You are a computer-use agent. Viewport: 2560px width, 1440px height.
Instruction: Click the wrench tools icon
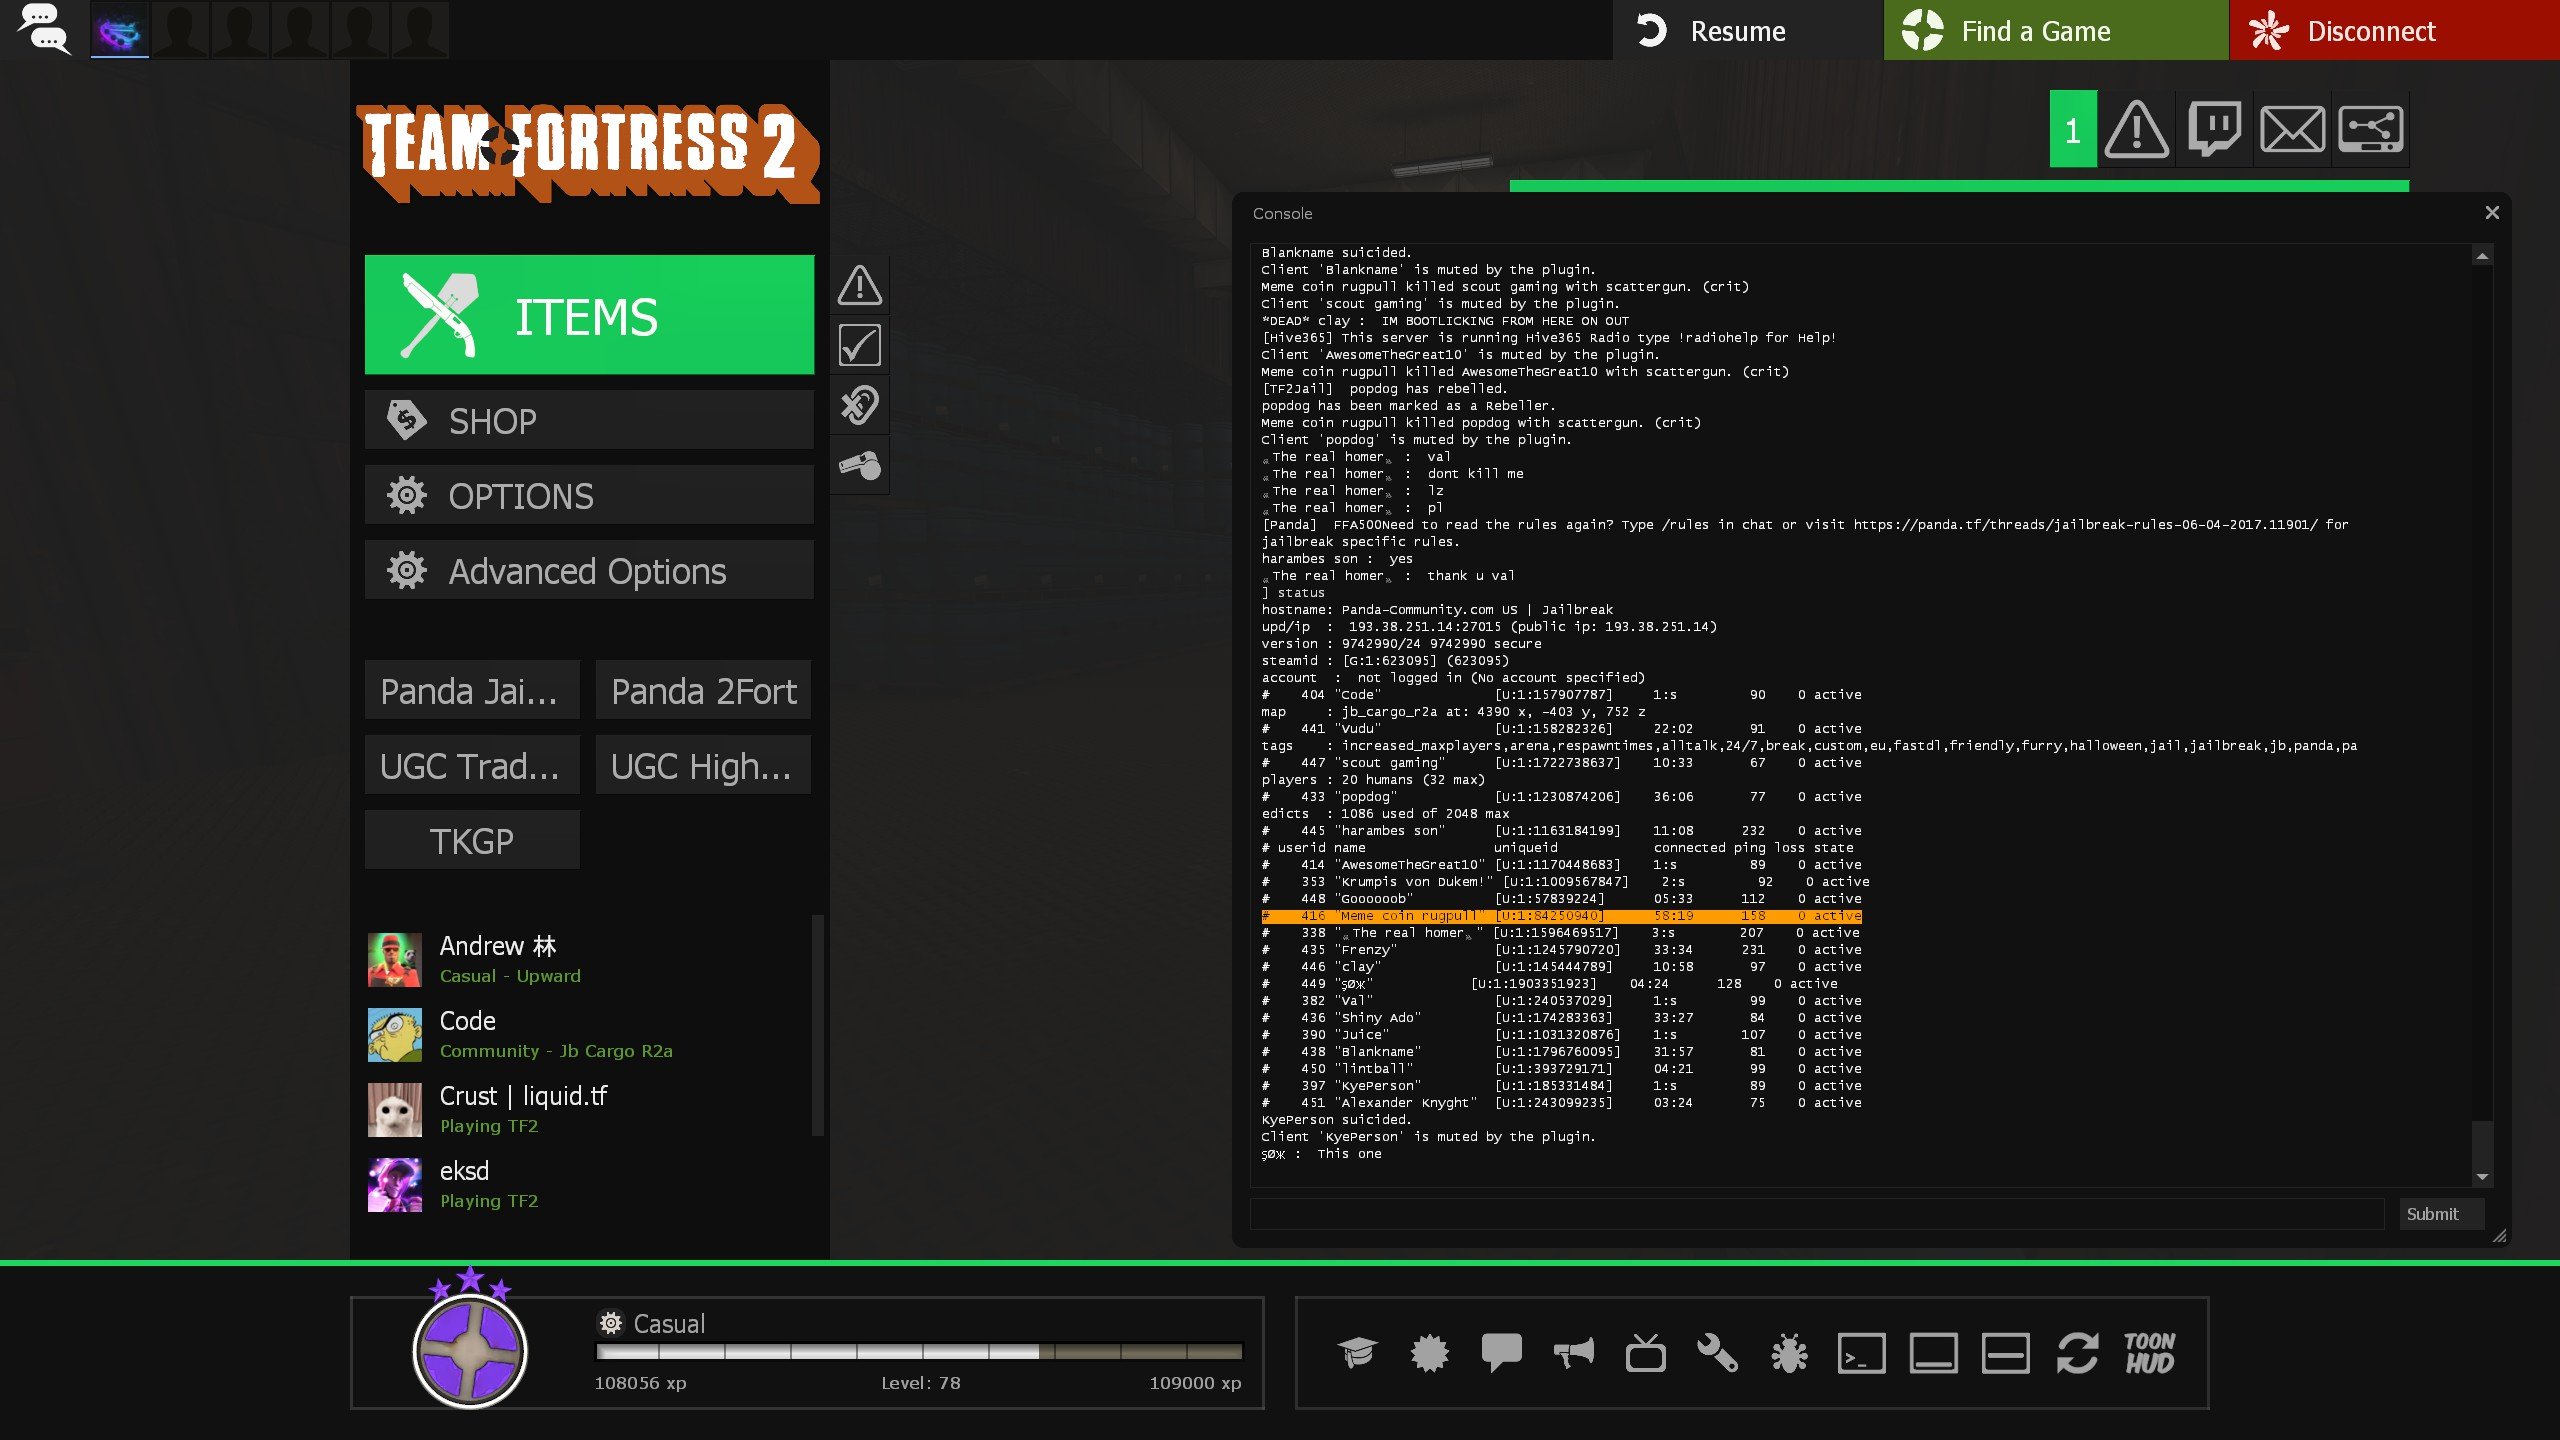pyautogui.click(x=1717, y=1353)
